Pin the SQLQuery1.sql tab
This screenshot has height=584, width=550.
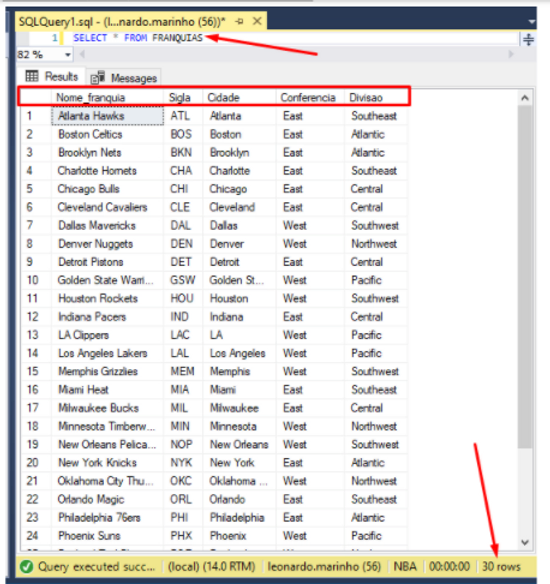239,22
